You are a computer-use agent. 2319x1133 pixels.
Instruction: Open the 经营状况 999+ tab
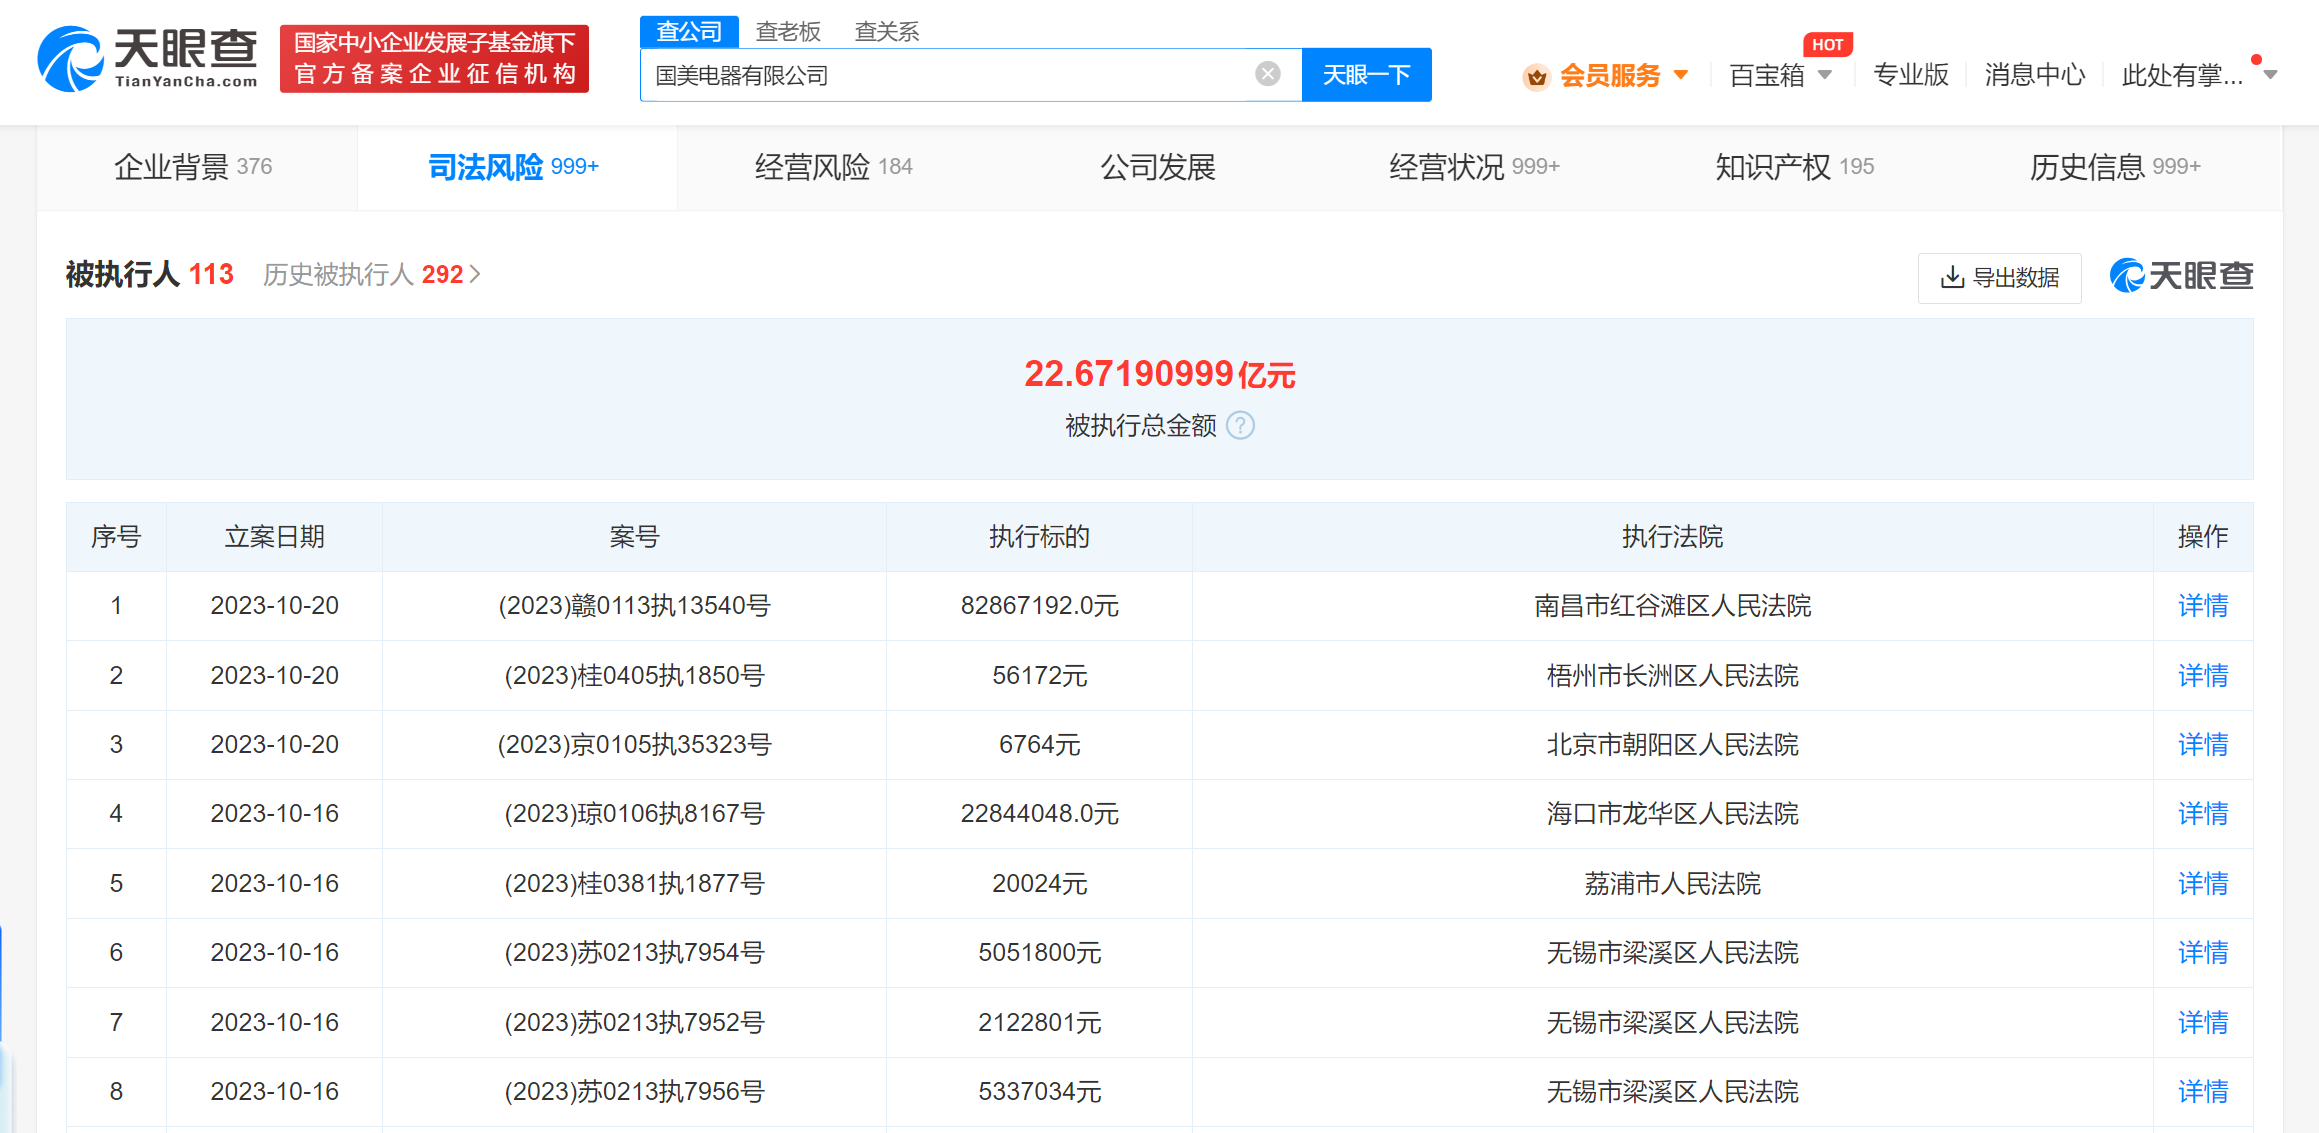(x=1474, y=167)
